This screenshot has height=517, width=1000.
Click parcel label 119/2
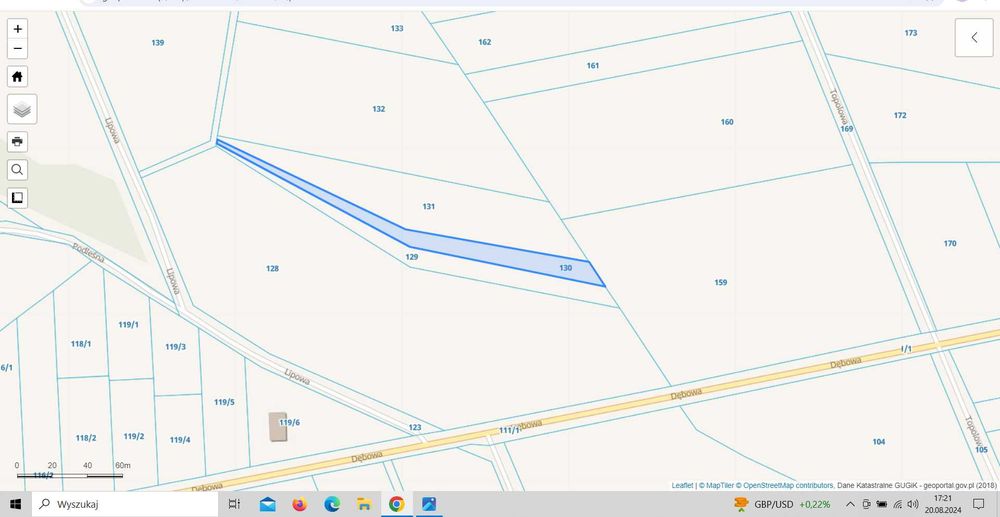click(x=133, y=437)
